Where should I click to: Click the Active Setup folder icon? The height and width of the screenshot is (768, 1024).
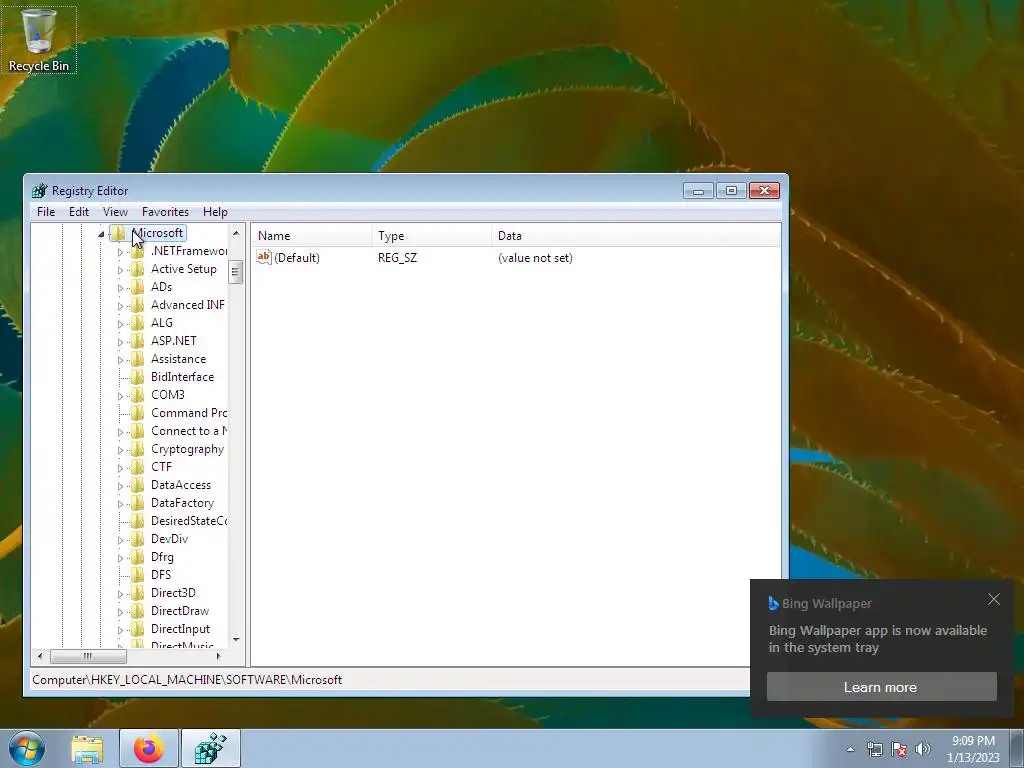click(137, 269)
